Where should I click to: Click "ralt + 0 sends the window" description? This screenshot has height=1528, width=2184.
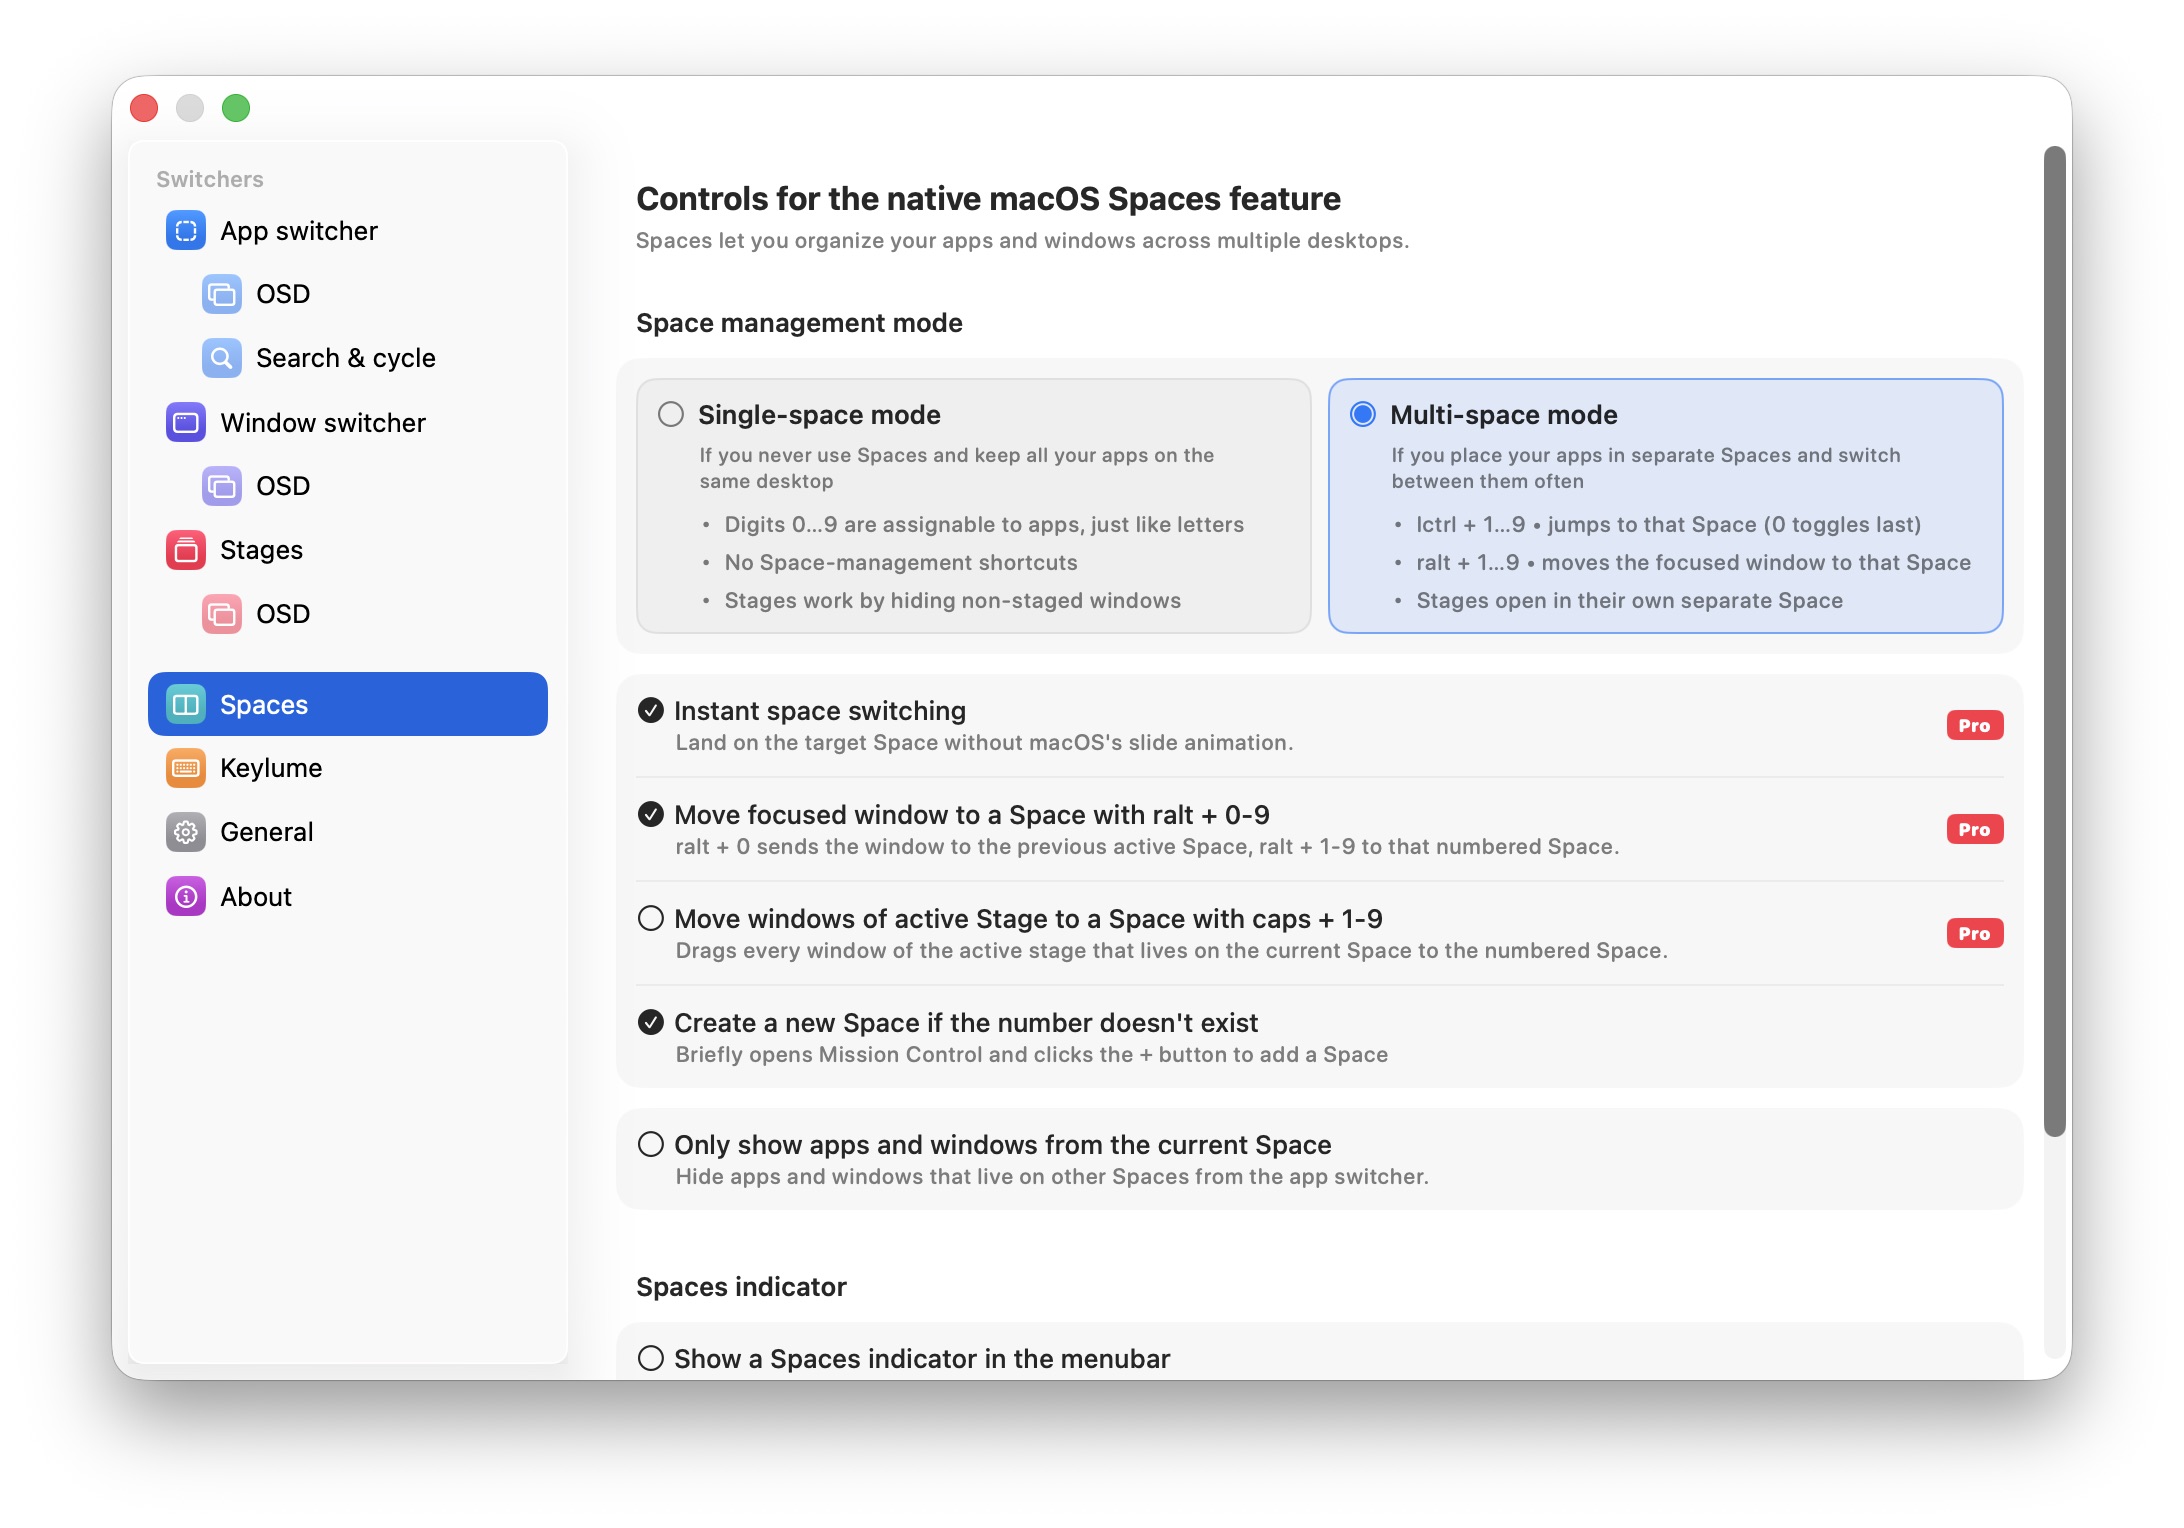pyautogui.click(x=1147, y=847)
